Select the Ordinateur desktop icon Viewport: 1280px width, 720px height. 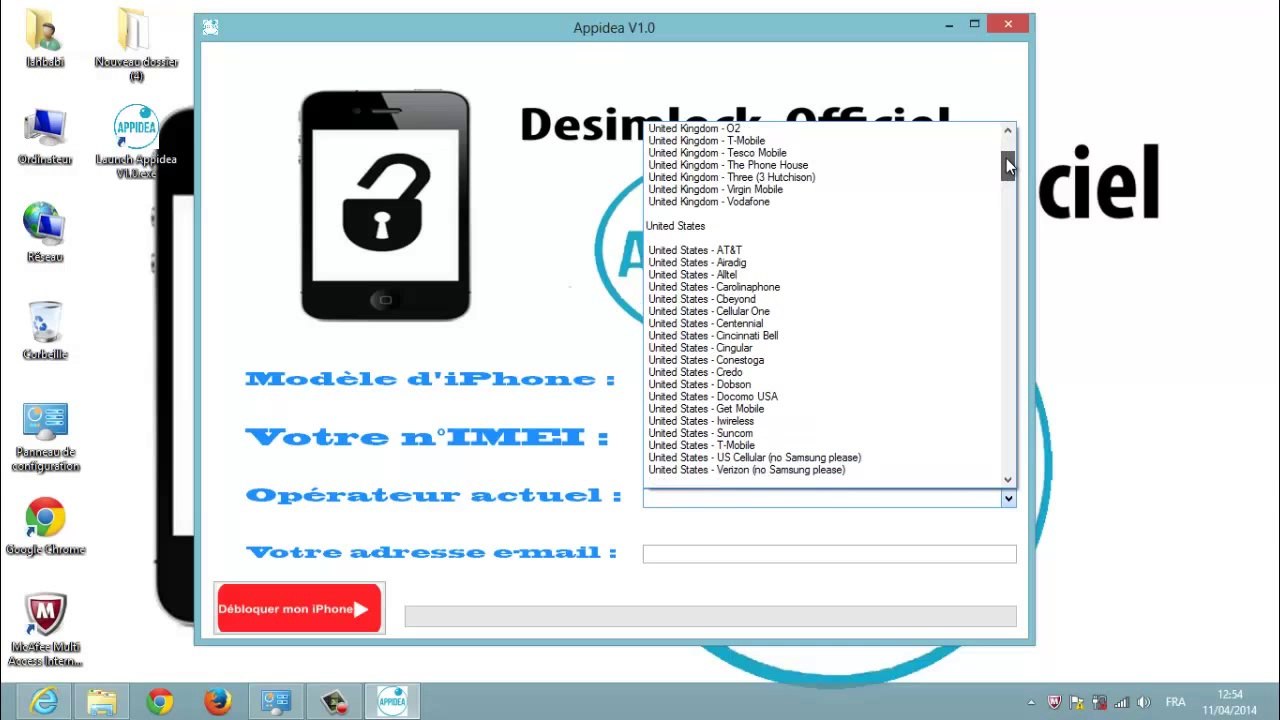click(45, 136)
